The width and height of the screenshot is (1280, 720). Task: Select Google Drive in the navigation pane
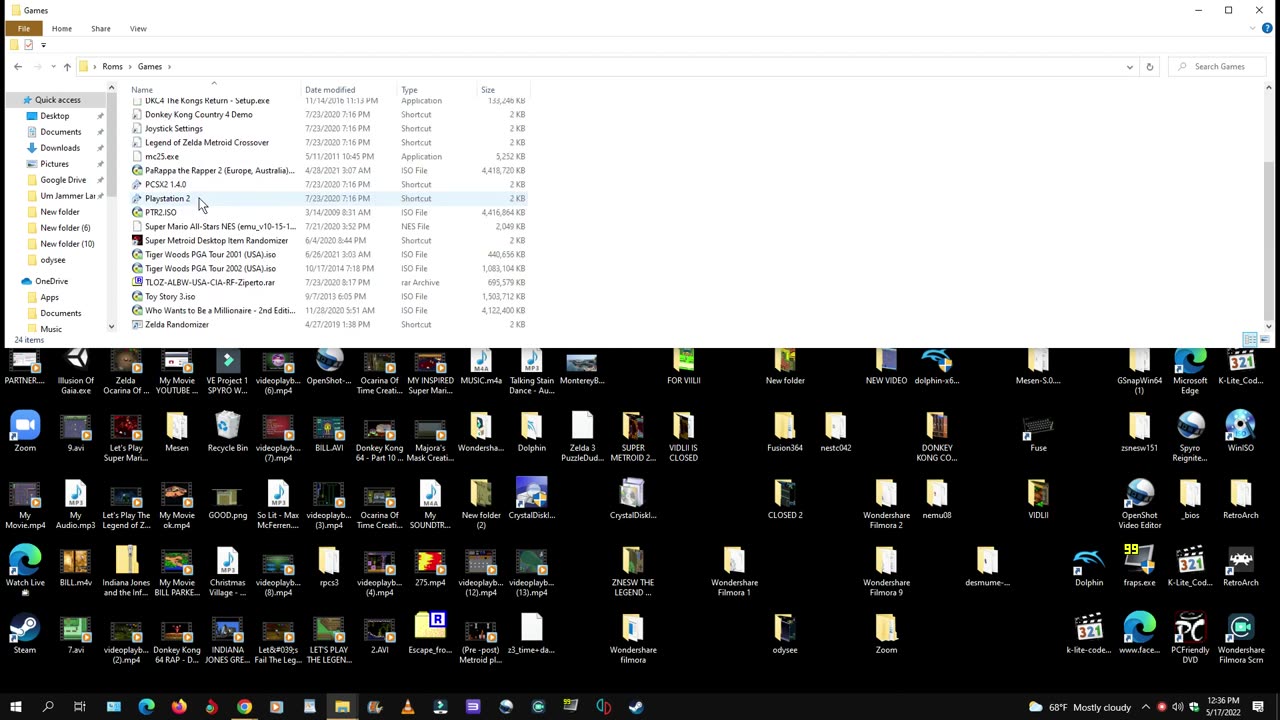click(63, 180)
